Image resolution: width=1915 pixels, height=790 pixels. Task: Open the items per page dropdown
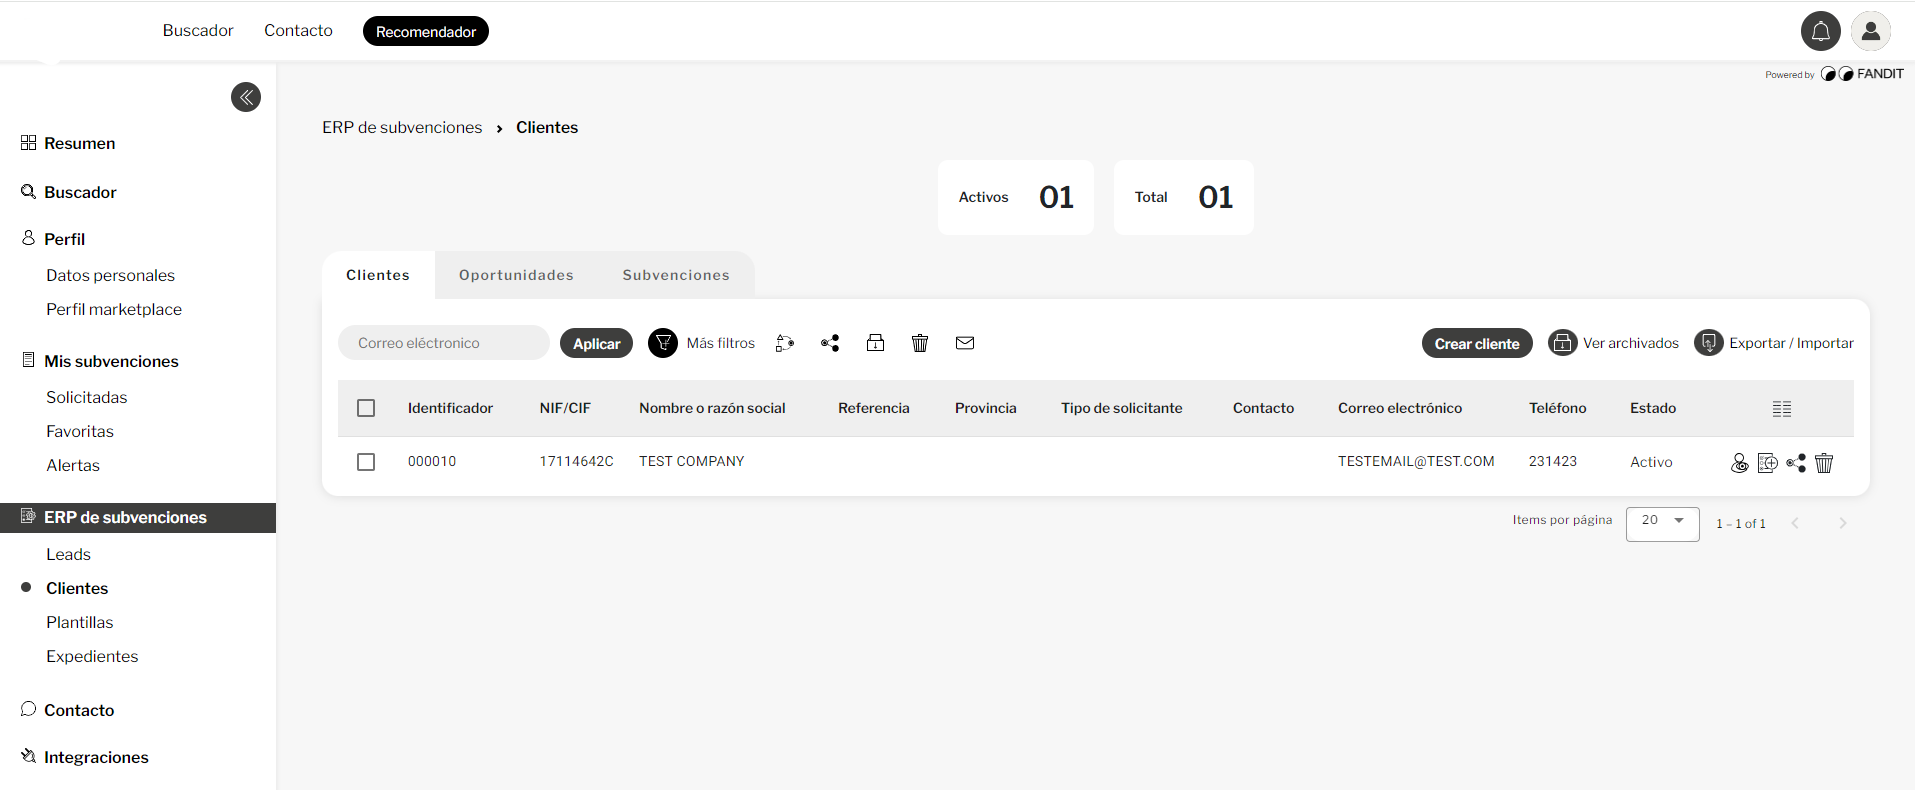pyautogui.click(x=1662, y=523)
